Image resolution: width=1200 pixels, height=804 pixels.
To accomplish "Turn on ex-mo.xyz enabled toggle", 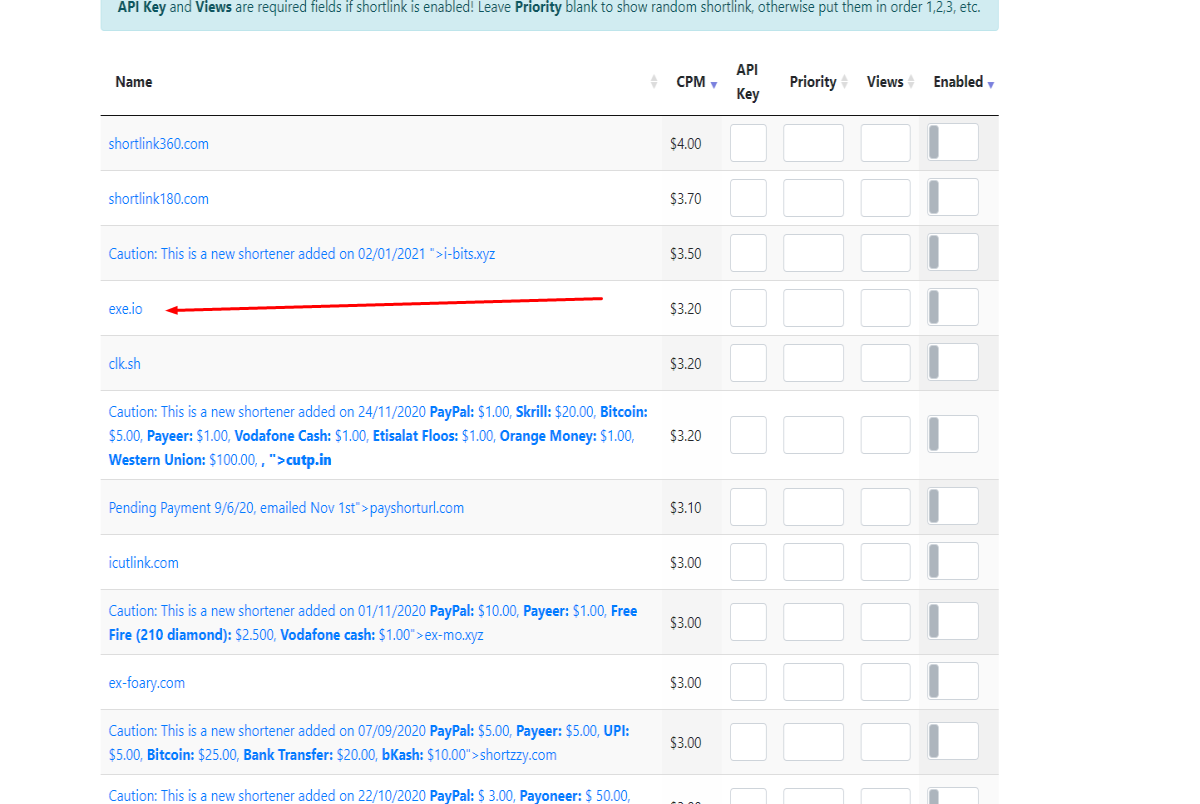I will point(953,622).
